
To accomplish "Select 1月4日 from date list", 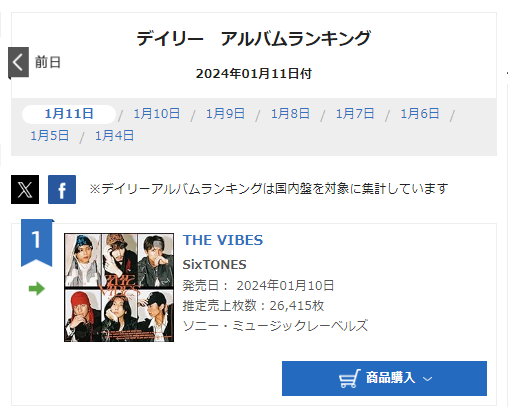I will pos(115,136).
